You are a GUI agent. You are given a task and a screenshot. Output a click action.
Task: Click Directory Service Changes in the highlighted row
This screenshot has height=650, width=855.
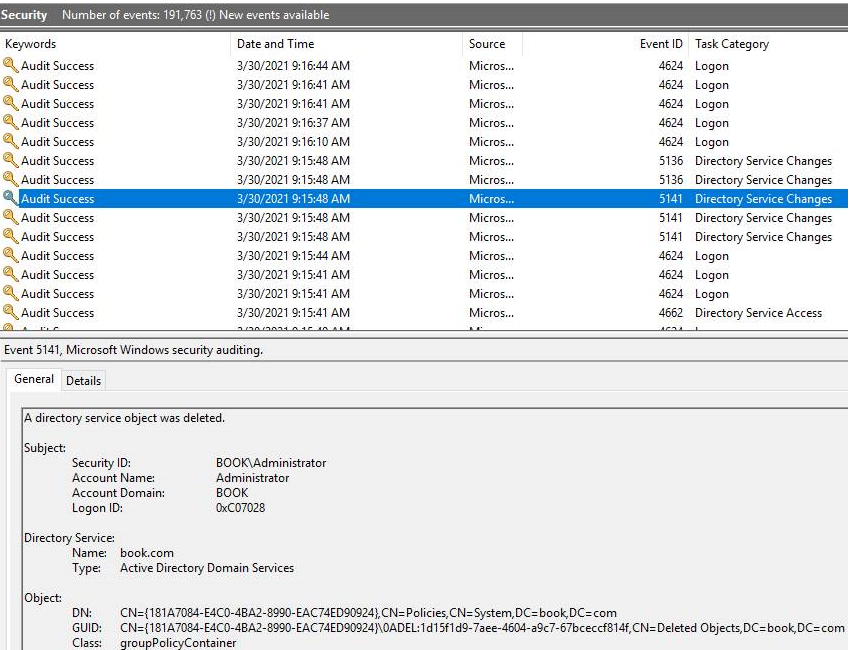763,199
